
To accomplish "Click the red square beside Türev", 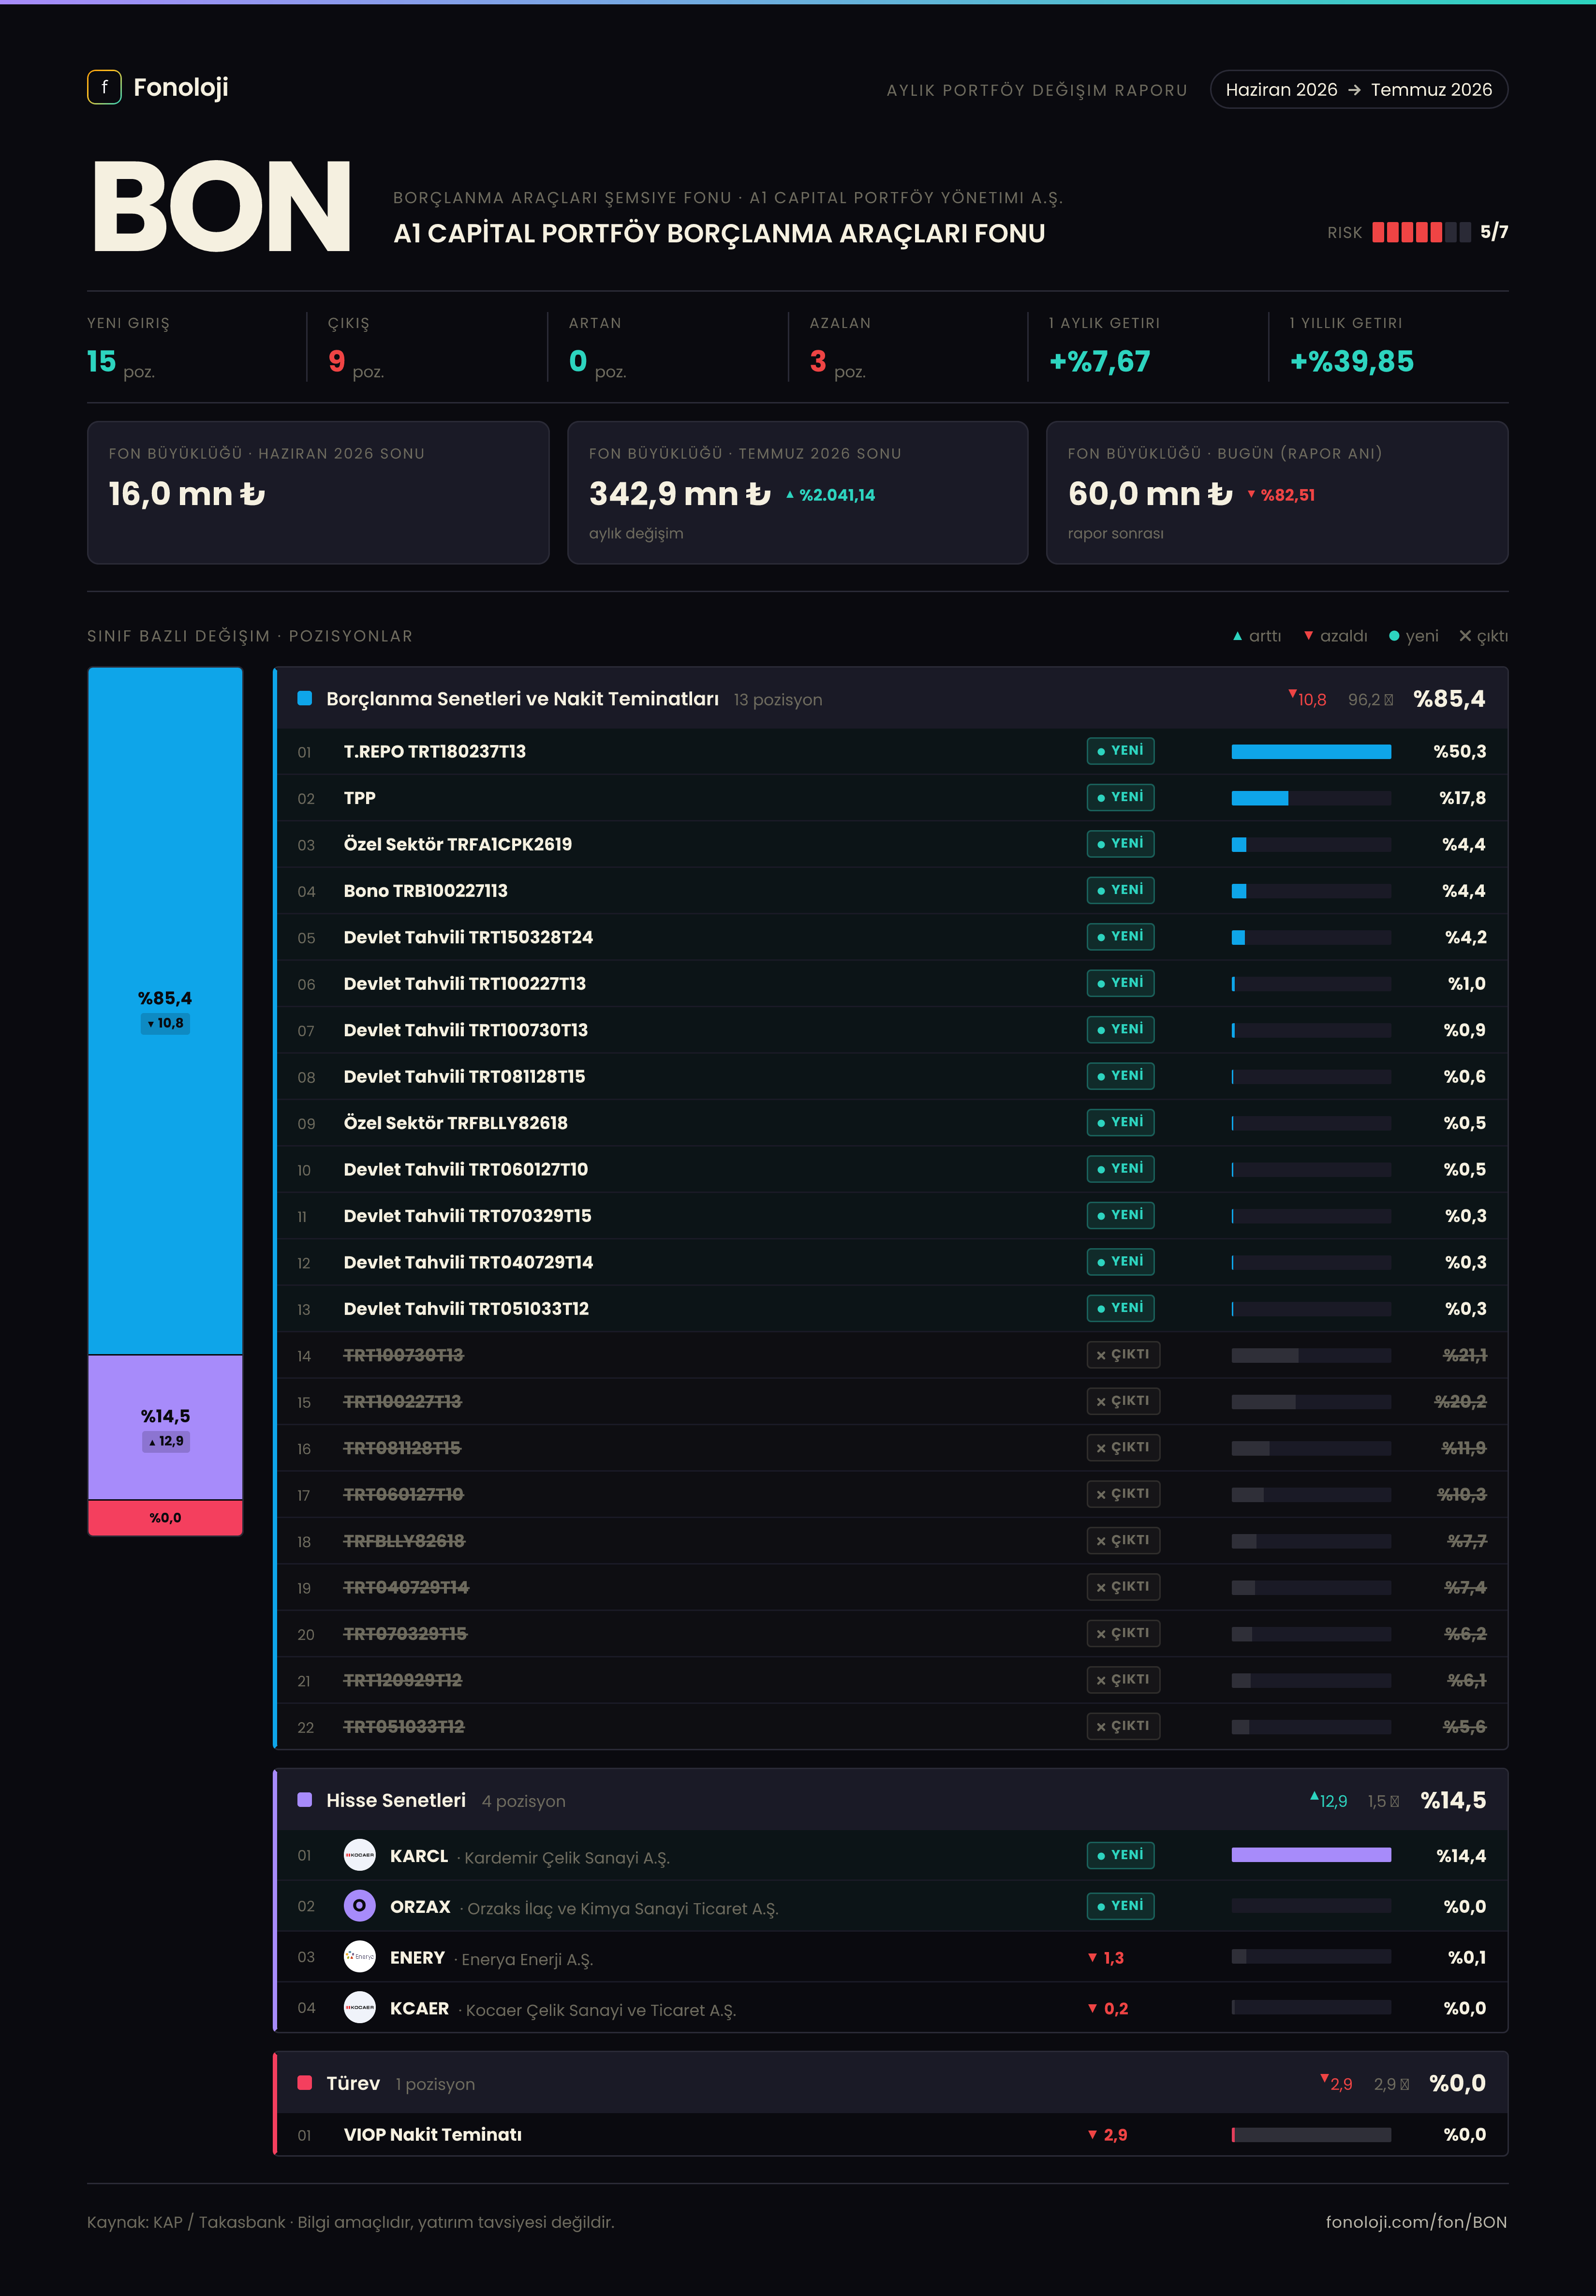I will tap(305, 2083).
